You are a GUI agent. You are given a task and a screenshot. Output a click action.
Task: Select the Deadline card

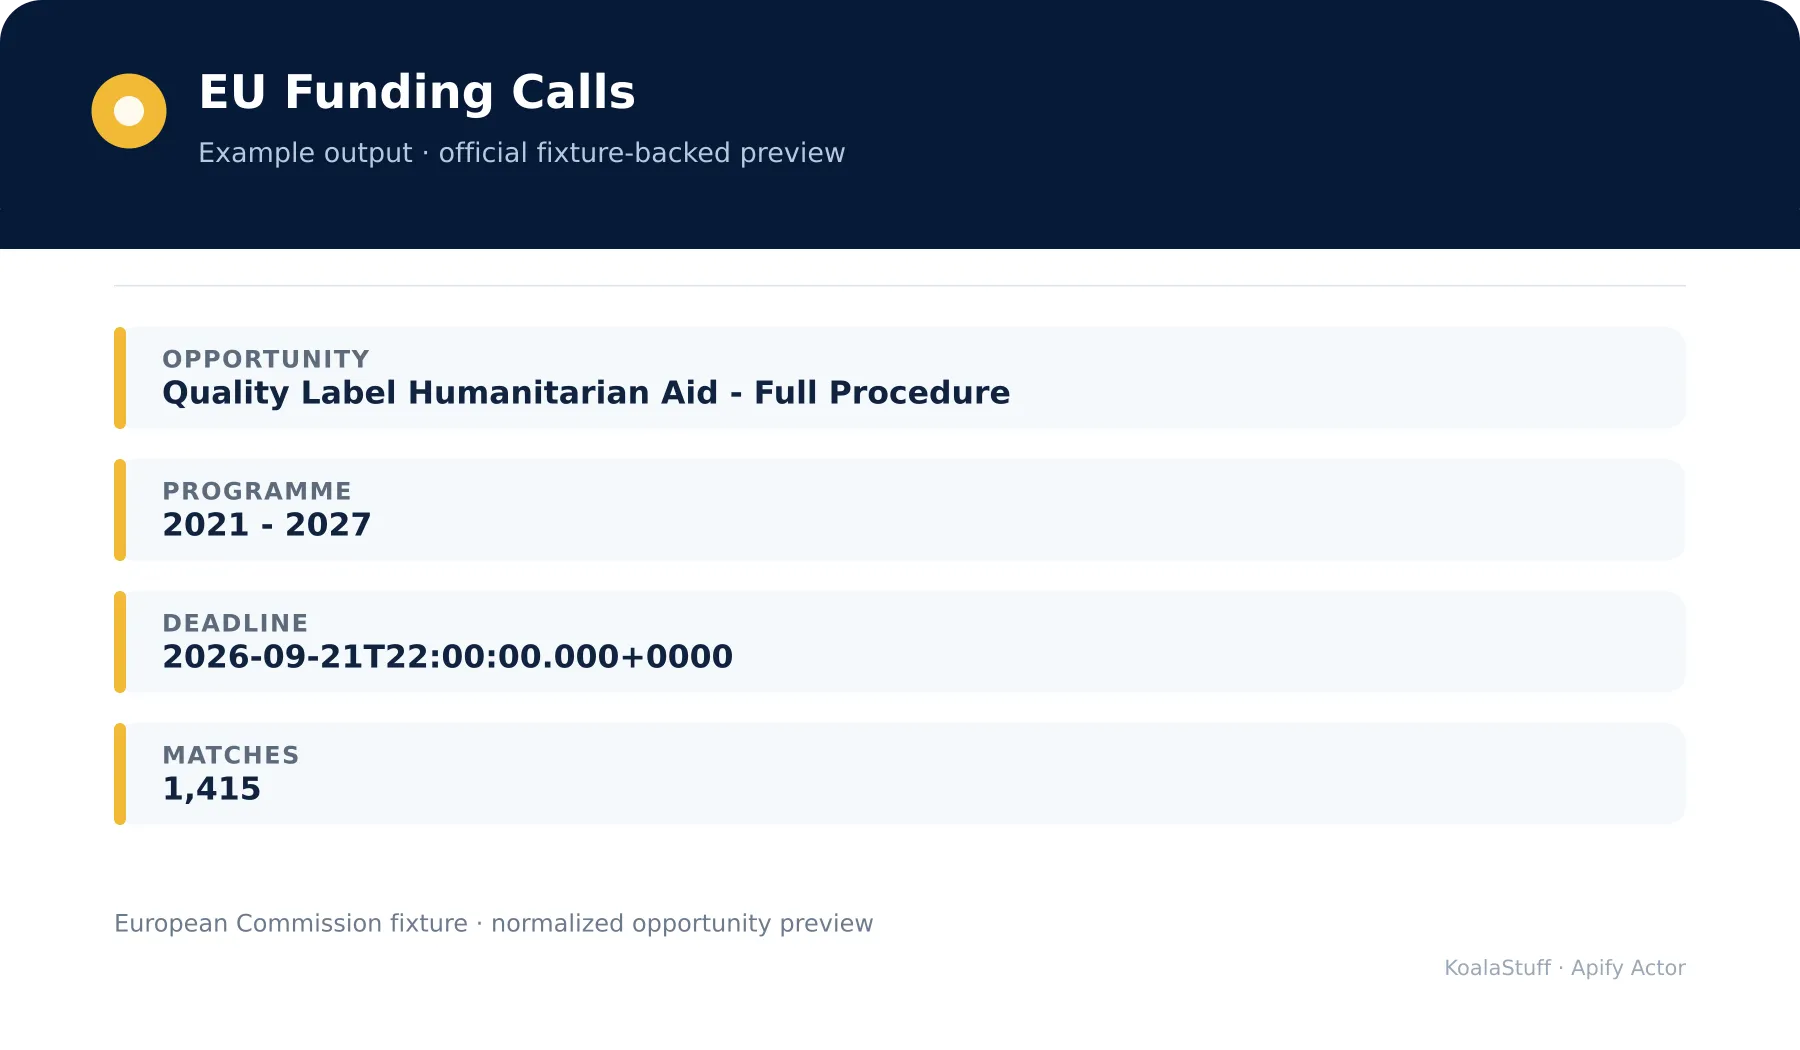(x=900, y=642)
